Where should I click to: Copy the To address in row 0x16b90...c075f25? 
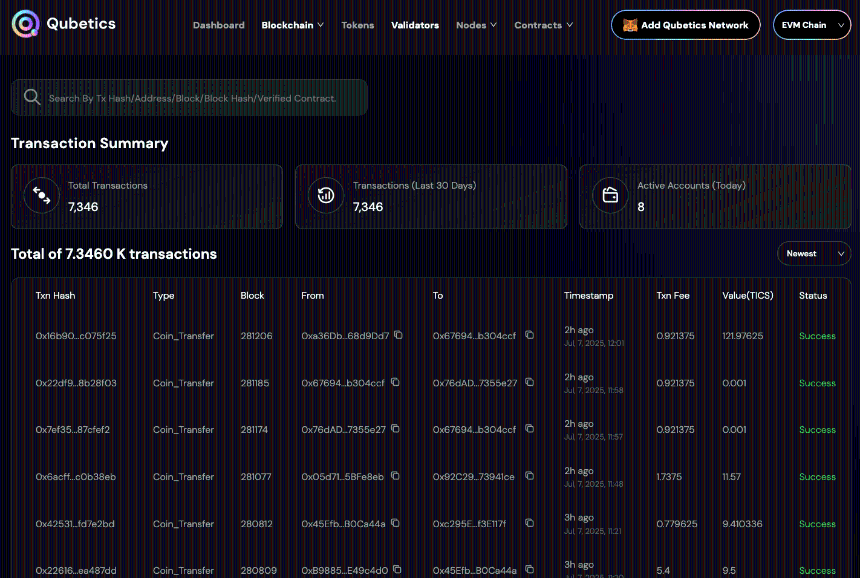coord(529,335)
